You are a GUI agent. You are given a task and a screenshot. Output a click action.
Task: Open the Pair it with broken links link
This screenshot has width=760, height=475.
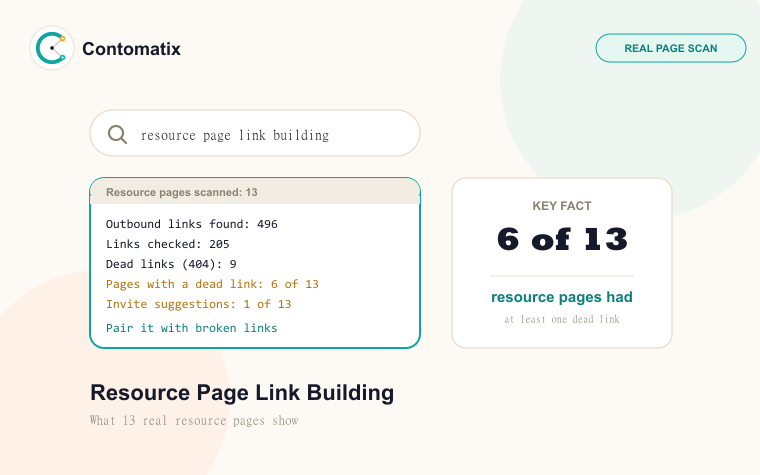pyautogui.click(x=192, y=328)
